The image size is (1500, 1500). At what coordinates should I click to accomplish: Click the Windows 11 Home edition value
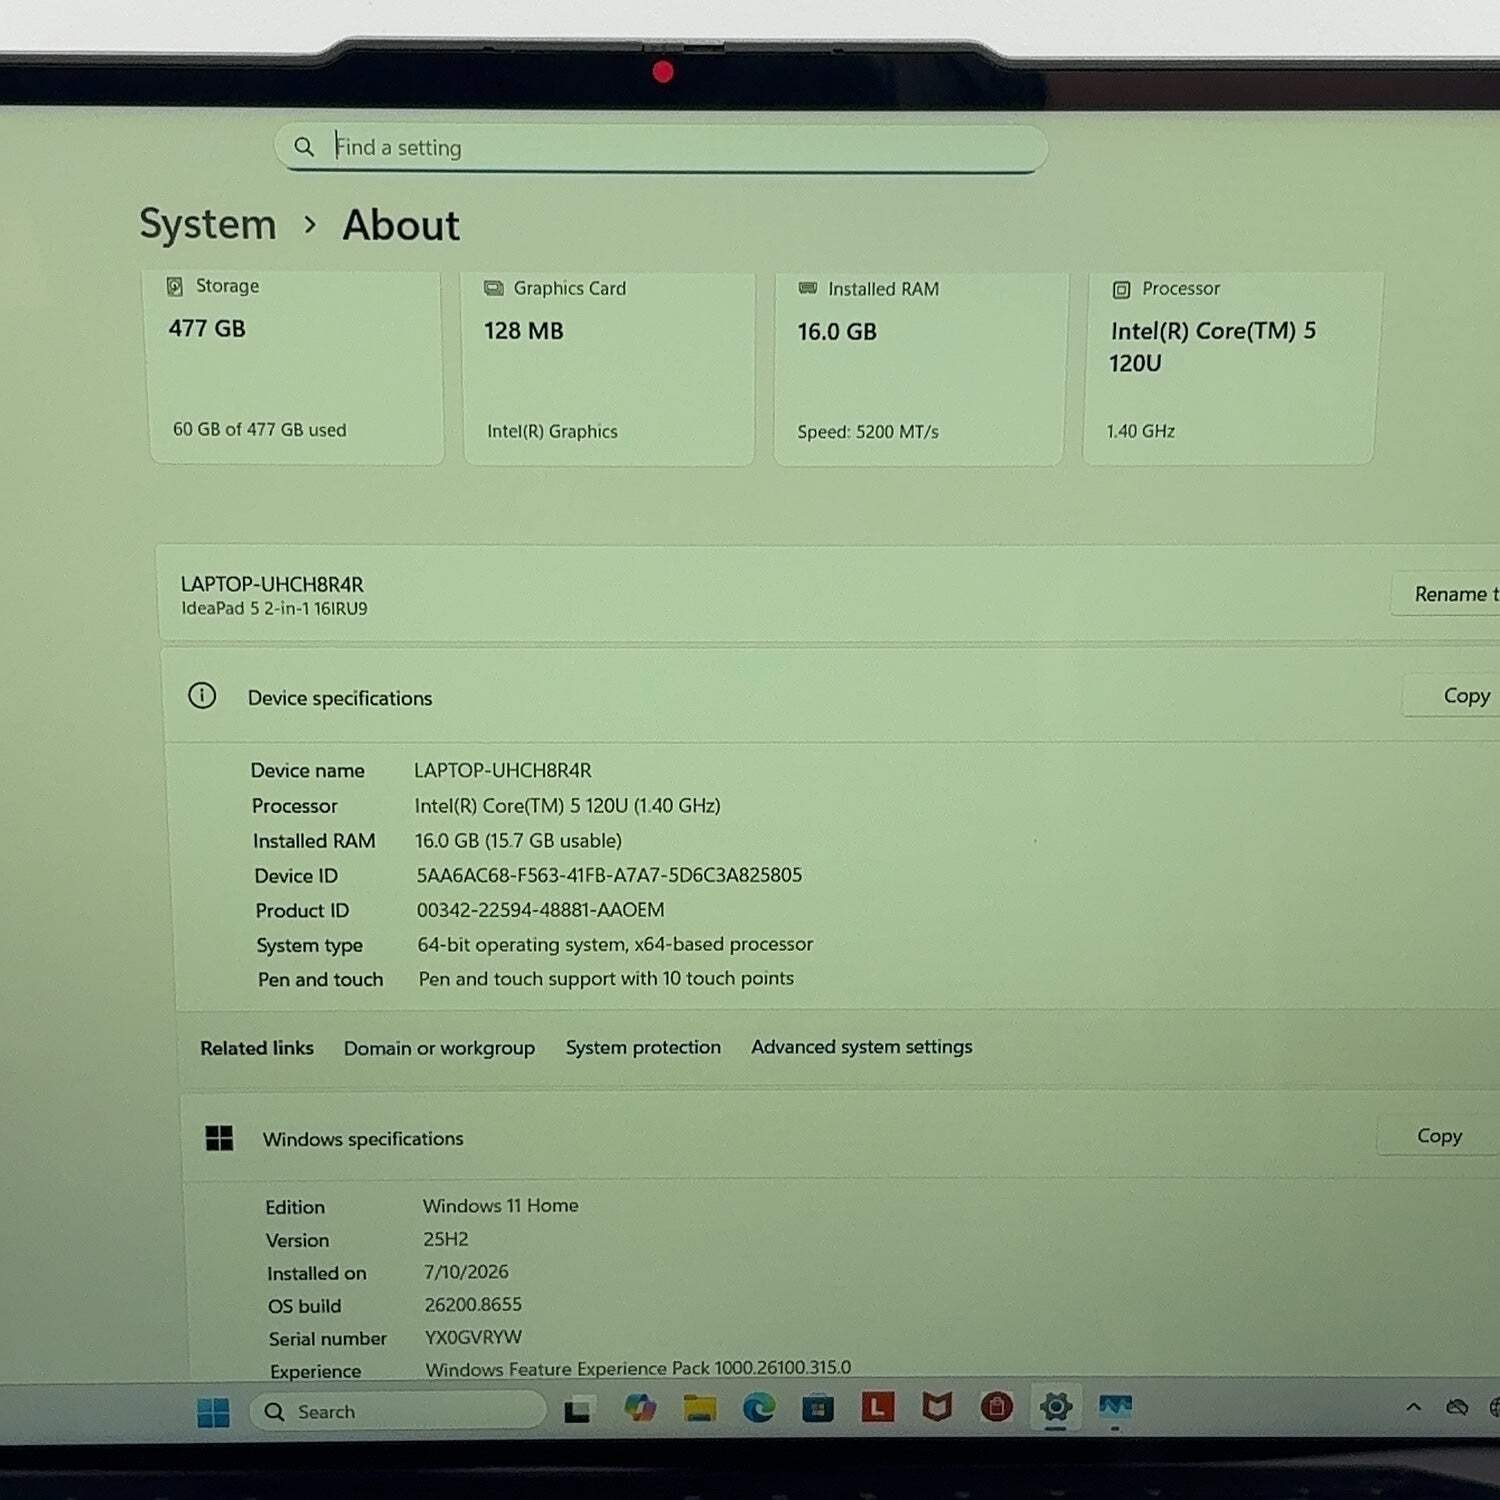(500, 1205)
